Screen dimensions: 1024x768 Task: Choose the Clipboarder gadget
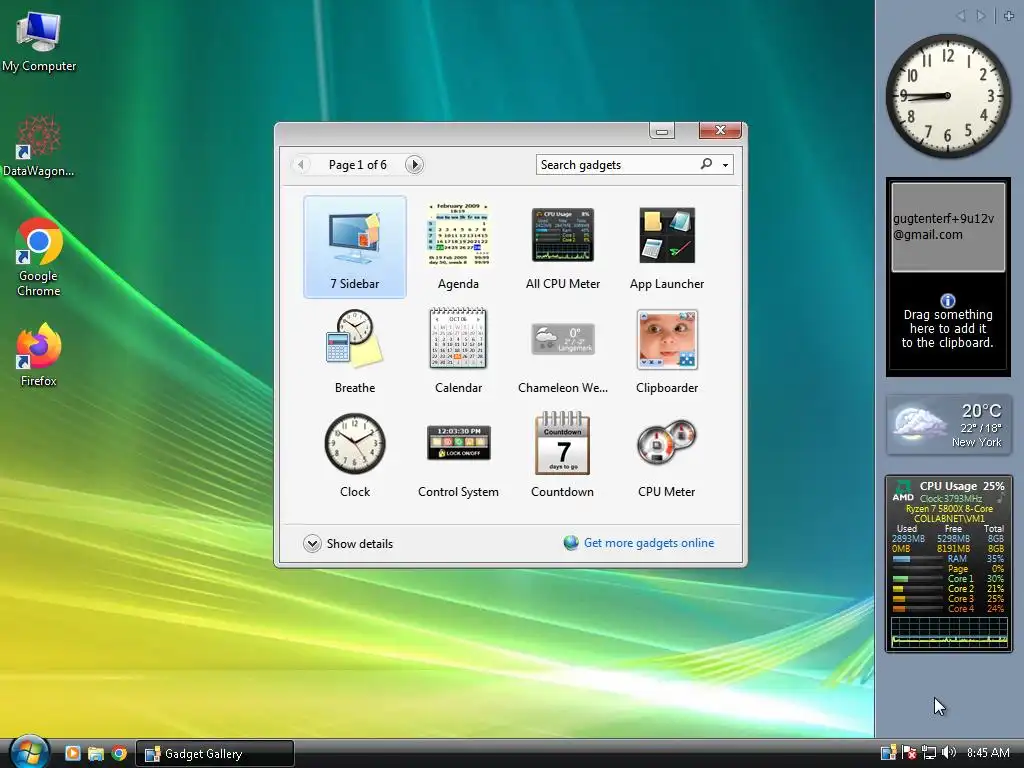667,351
